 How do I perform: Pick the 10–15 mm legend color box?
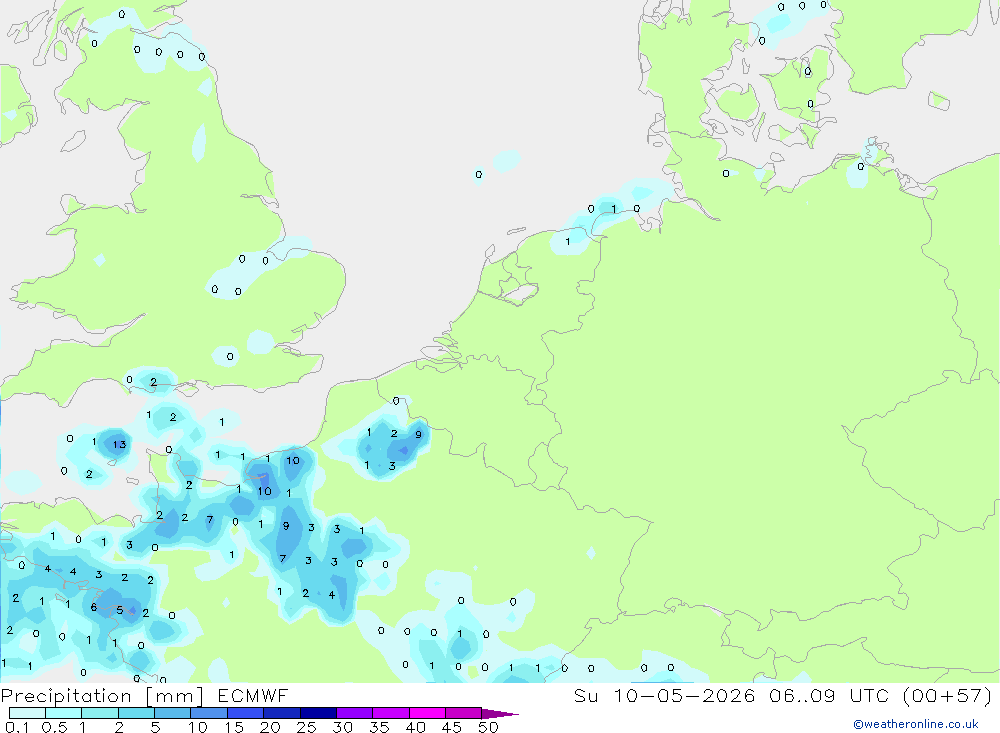(x=209, y=713)
